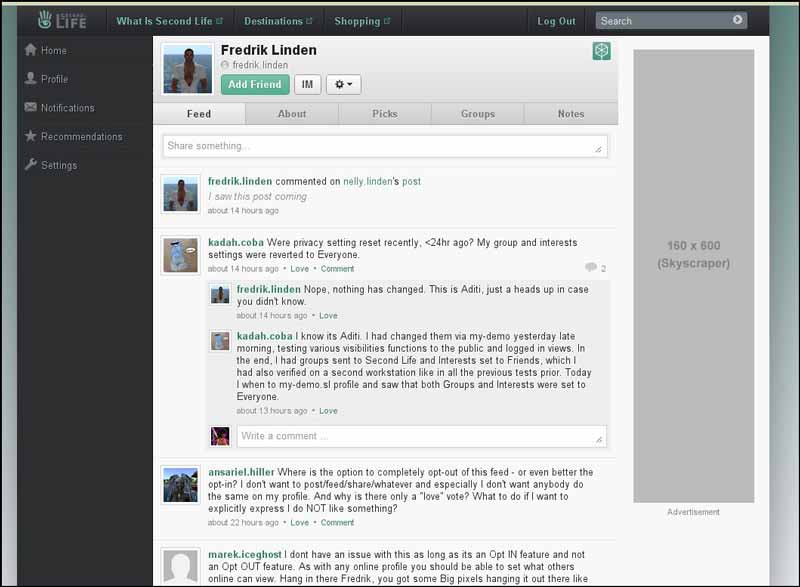Focus the Share something text box
The image size is (800, 587).
[x=385, y=147]
